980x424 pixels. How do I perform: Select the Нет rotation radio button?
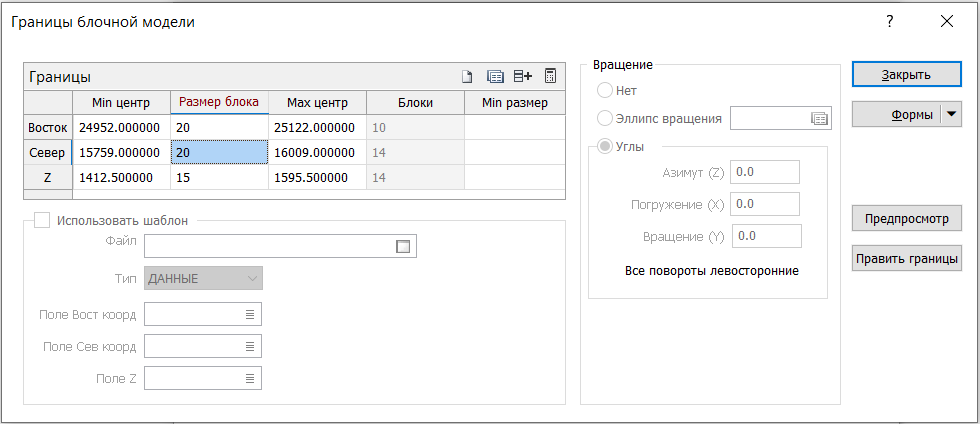pyautogui.click(x=604, y=91)
